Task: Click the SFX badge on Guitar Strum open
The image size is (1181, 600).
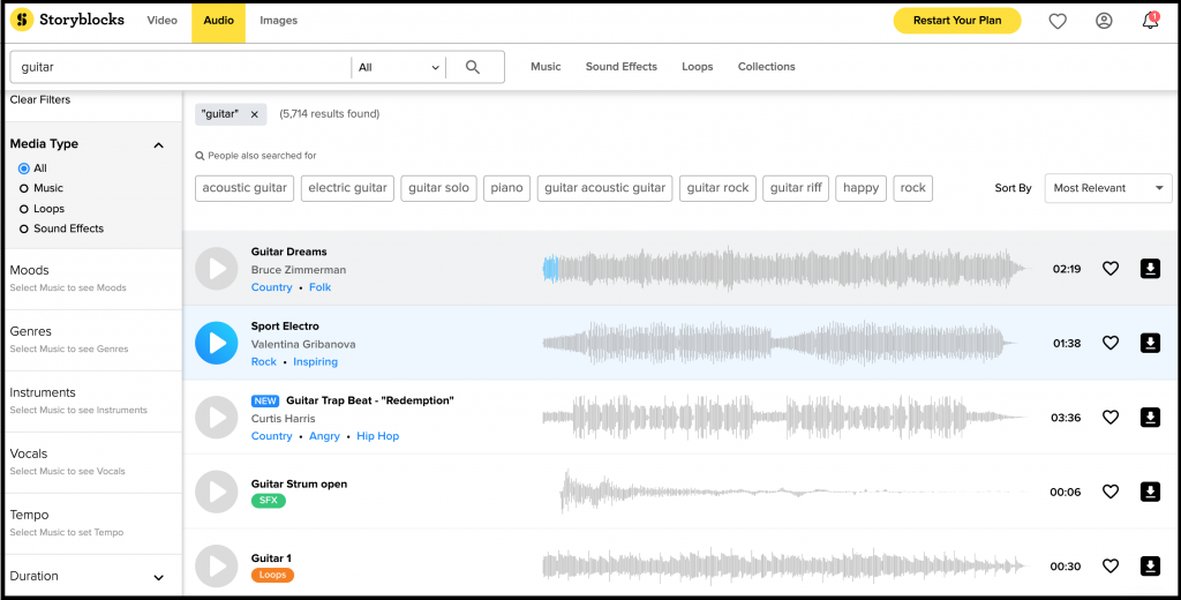Action: tap(268, 501)
